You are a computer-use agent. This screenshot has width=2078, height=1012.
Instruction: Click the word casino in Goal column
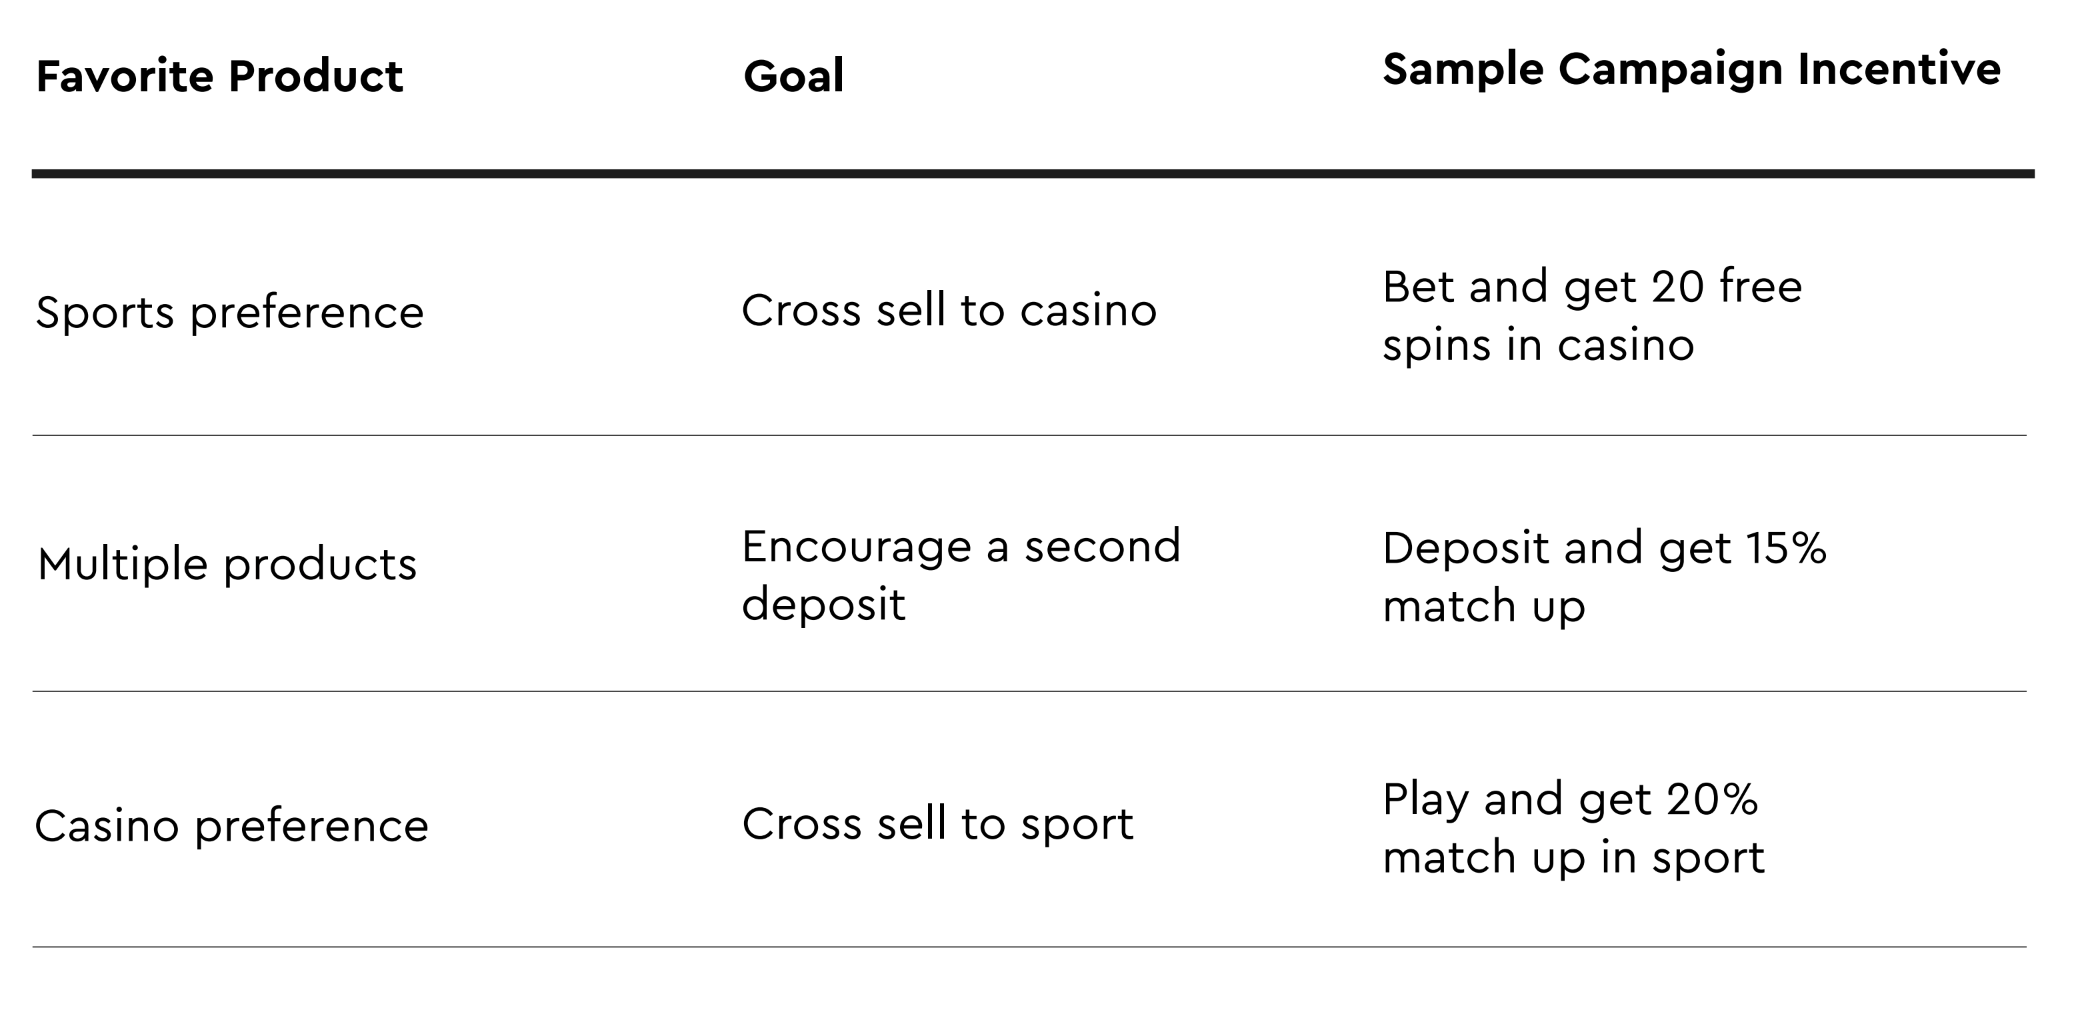click(x=1088, y=310)
